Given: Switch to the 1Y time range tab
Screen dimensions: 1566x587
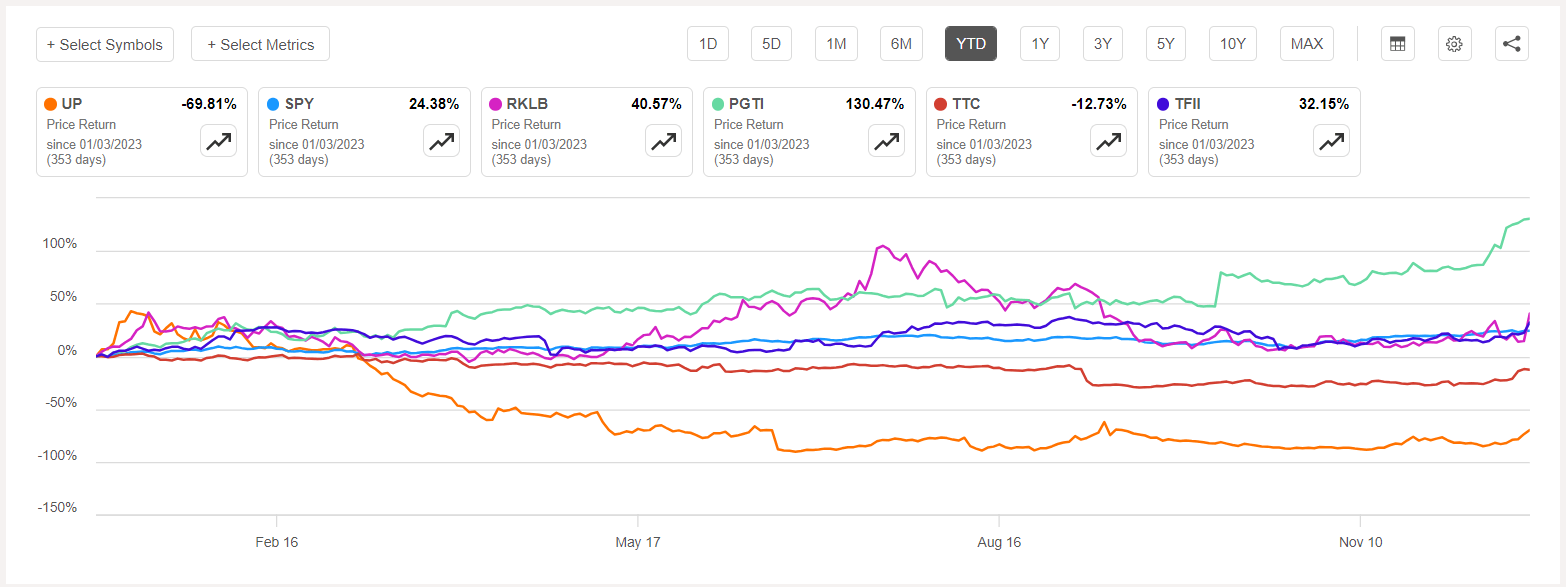Looking at the screenshot, I should [x=1039, y=43].
